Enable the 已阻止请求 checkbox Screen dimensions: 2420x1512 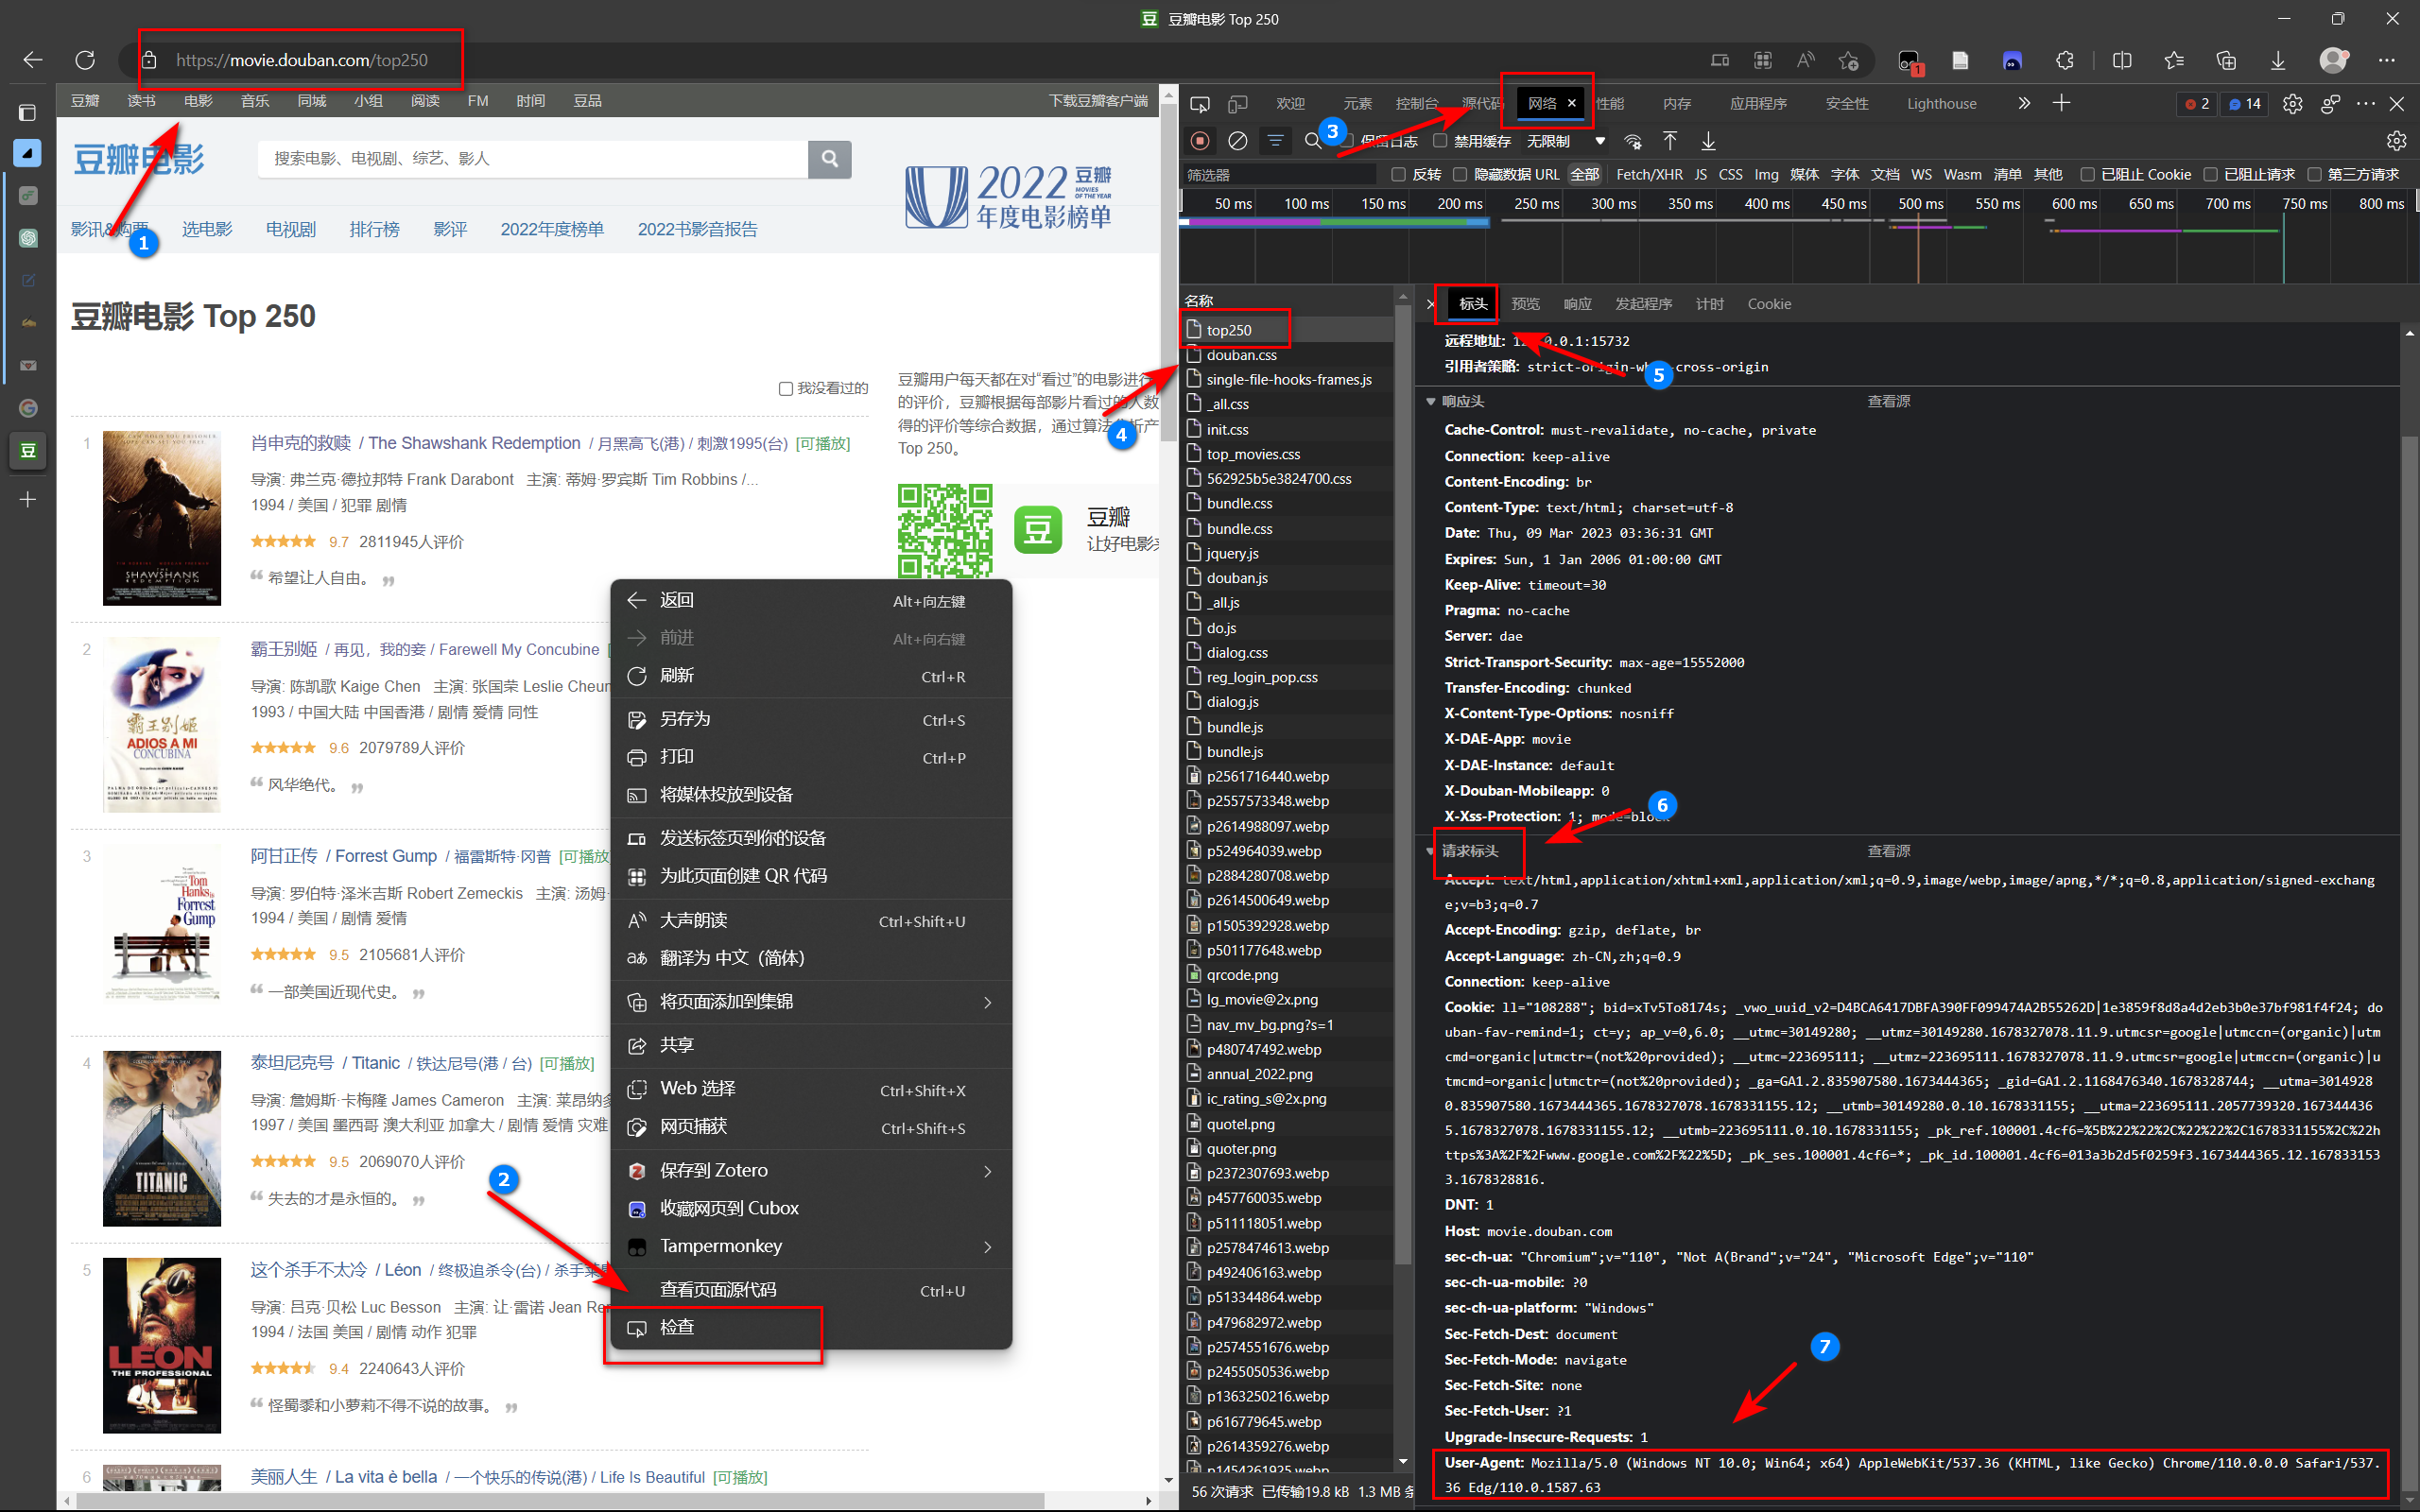(x=2211, y=175)
